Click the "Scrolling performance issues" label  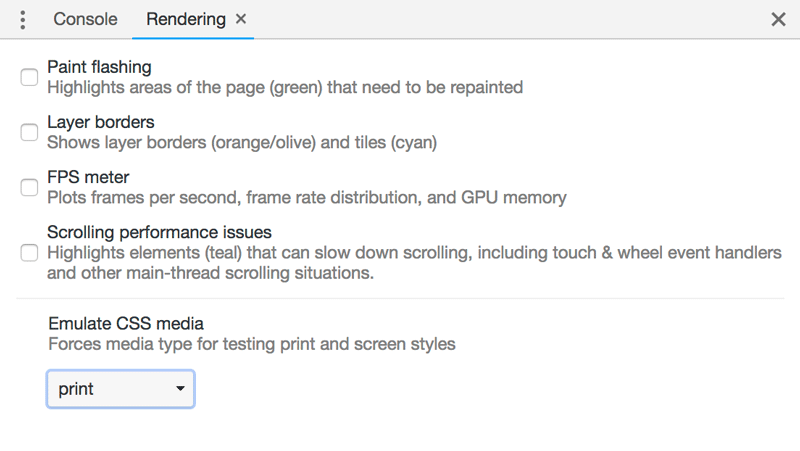click(x=159, y=232)
